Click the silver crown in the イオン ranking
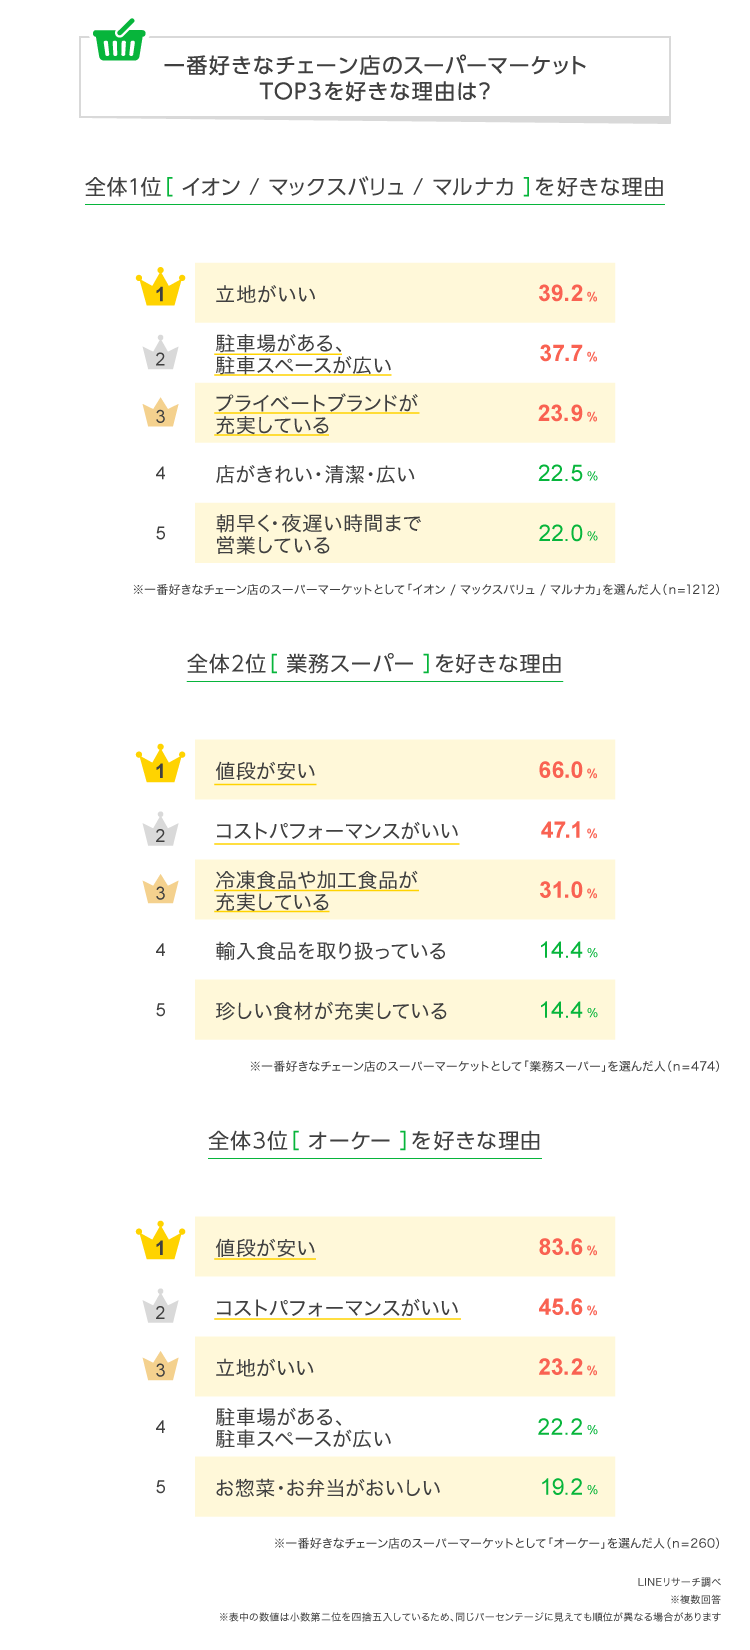 (160, 352)
